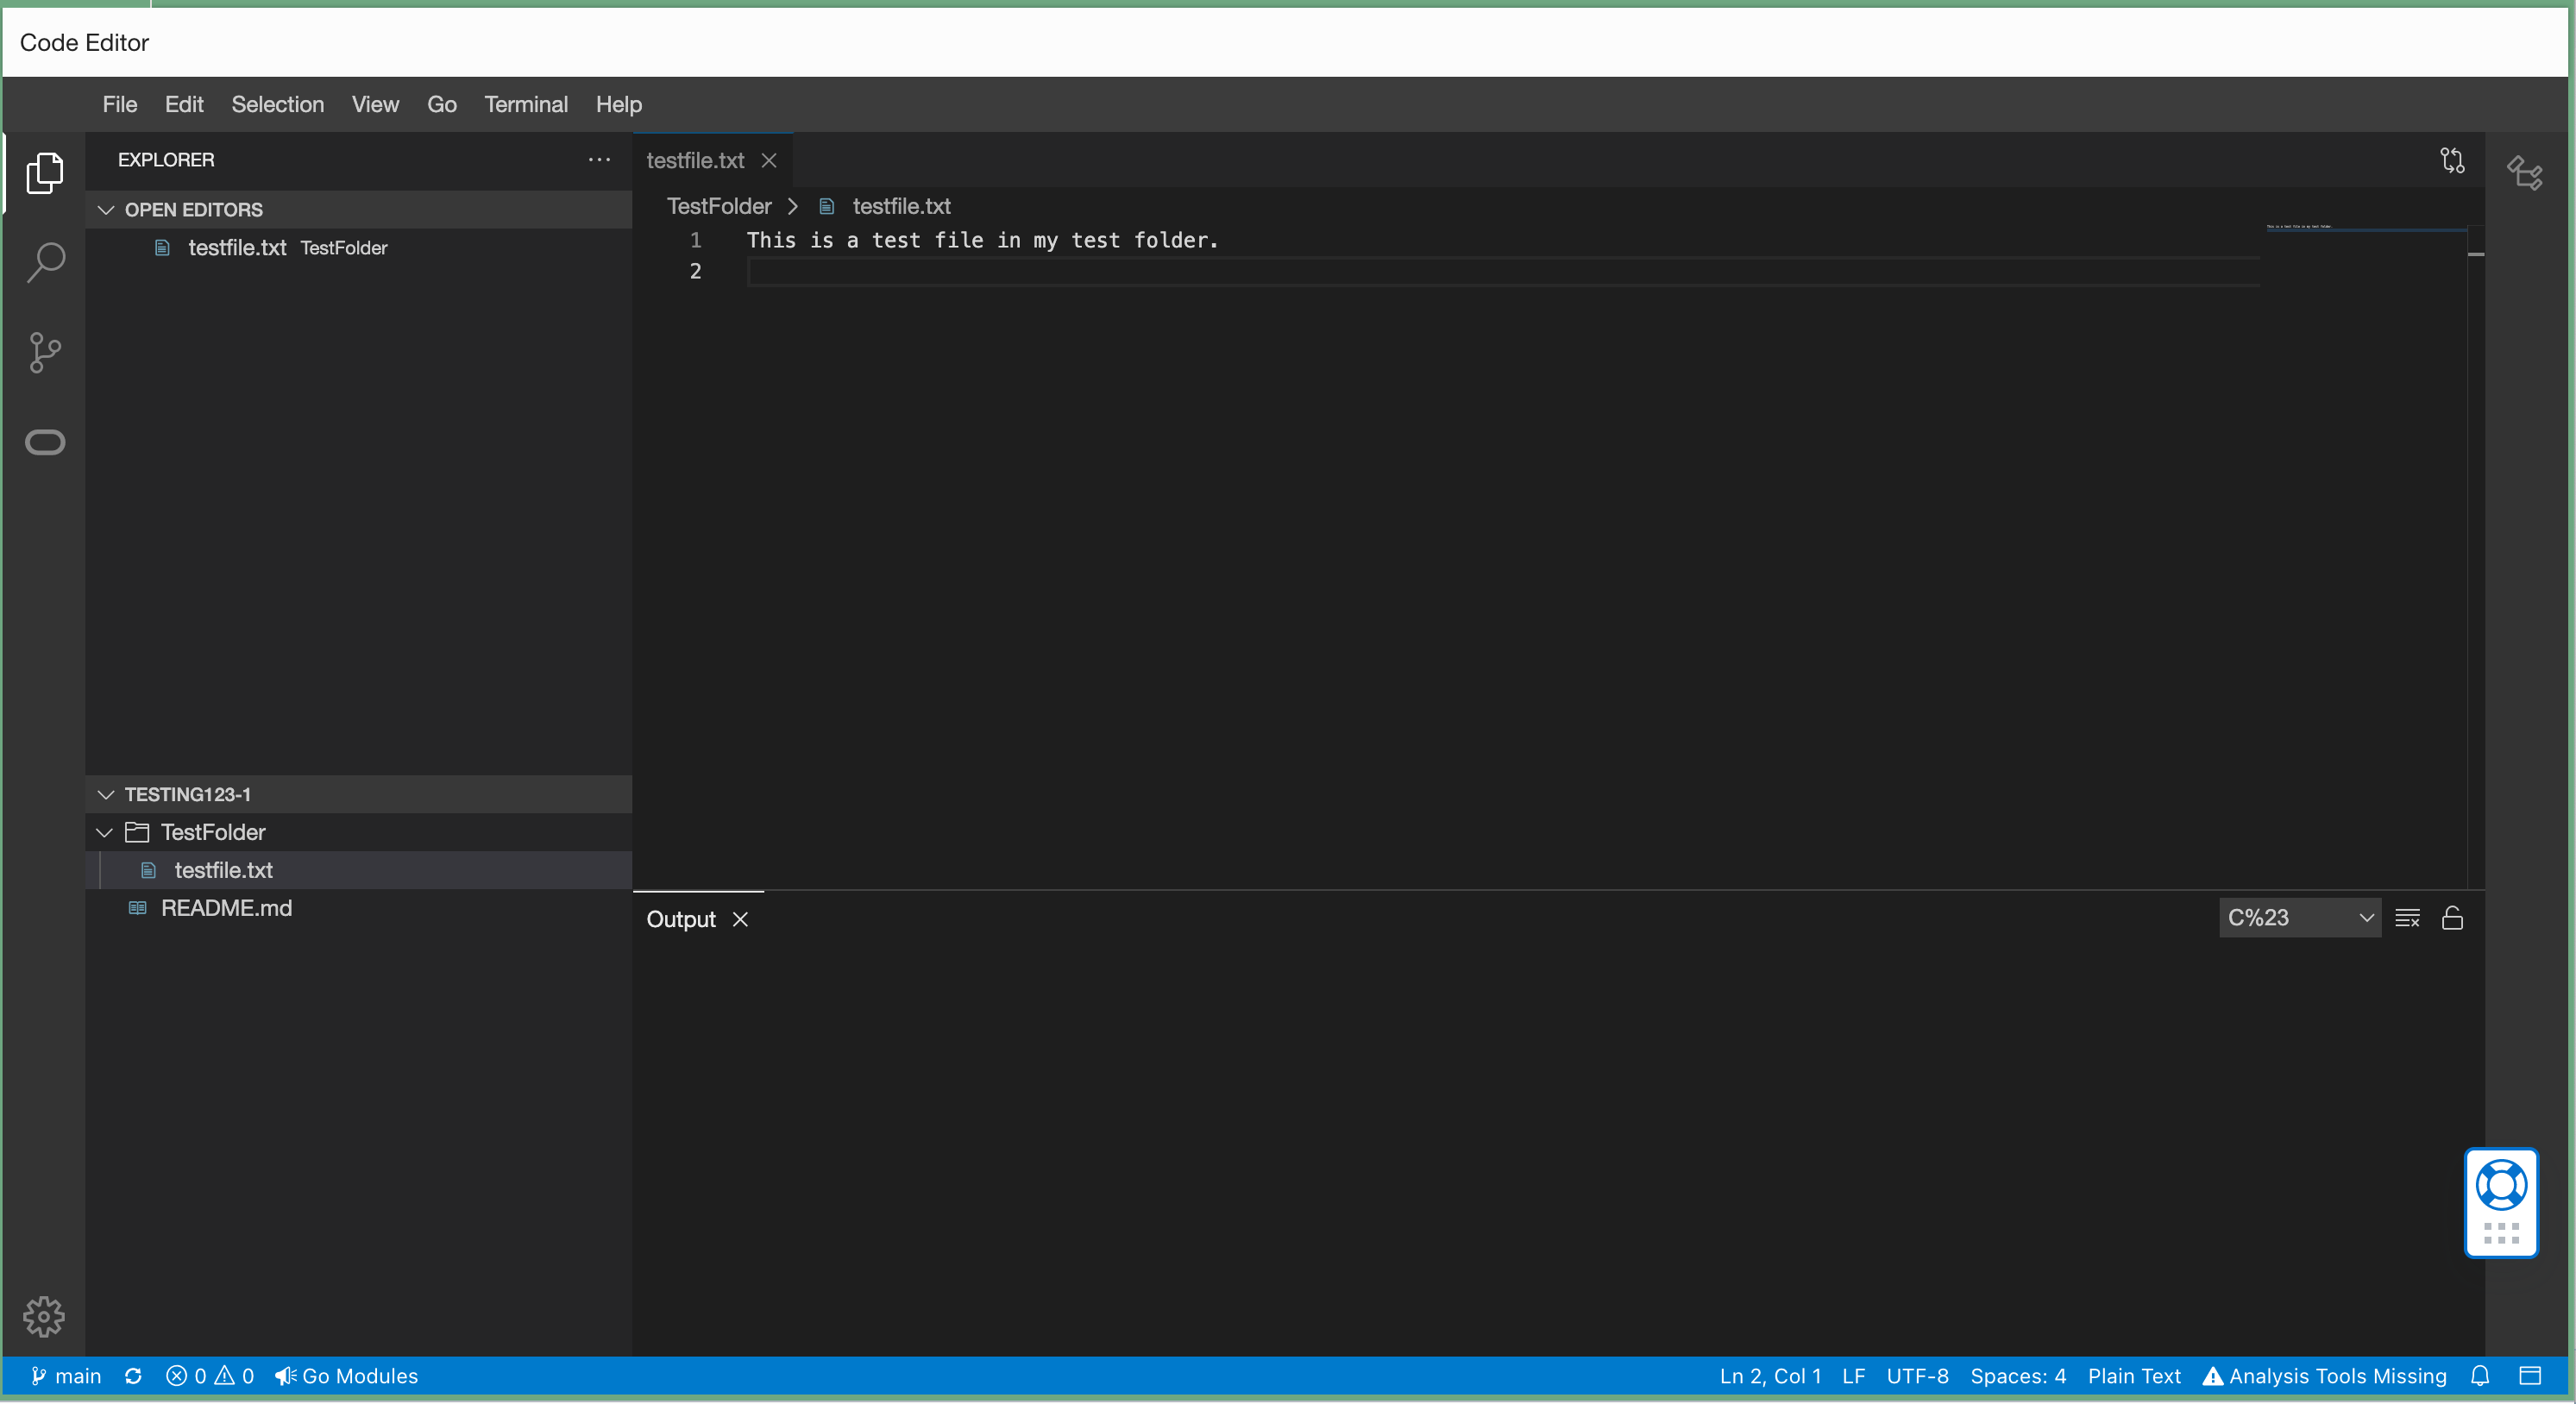Click the clear output list icon
Viewport: 2576px width, 1404px height.
[2410, 918]
